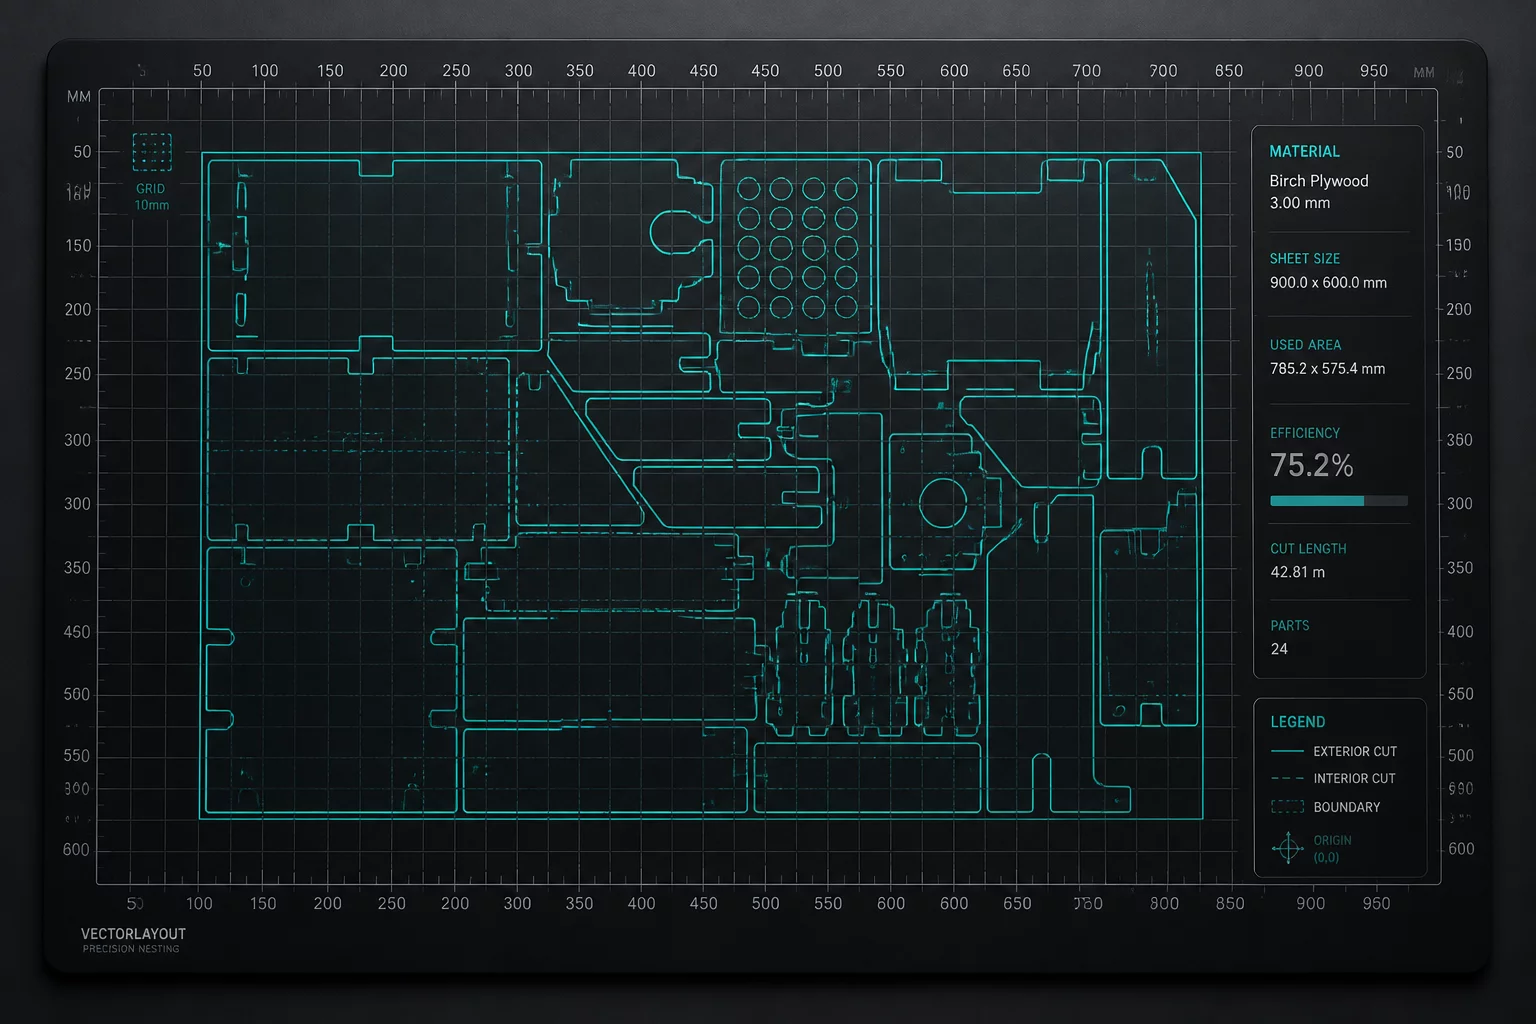Click the BOUNDARY legend text
This screenshot has height=1024, width=1536.
tap(1346, 807)
